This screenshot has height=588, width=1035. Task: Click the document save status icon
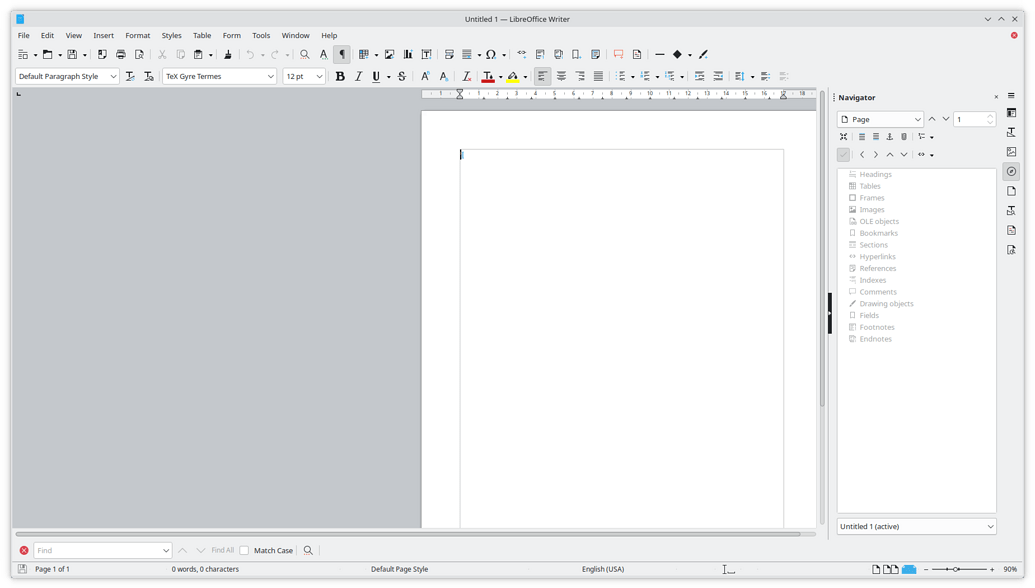point(22,569)
